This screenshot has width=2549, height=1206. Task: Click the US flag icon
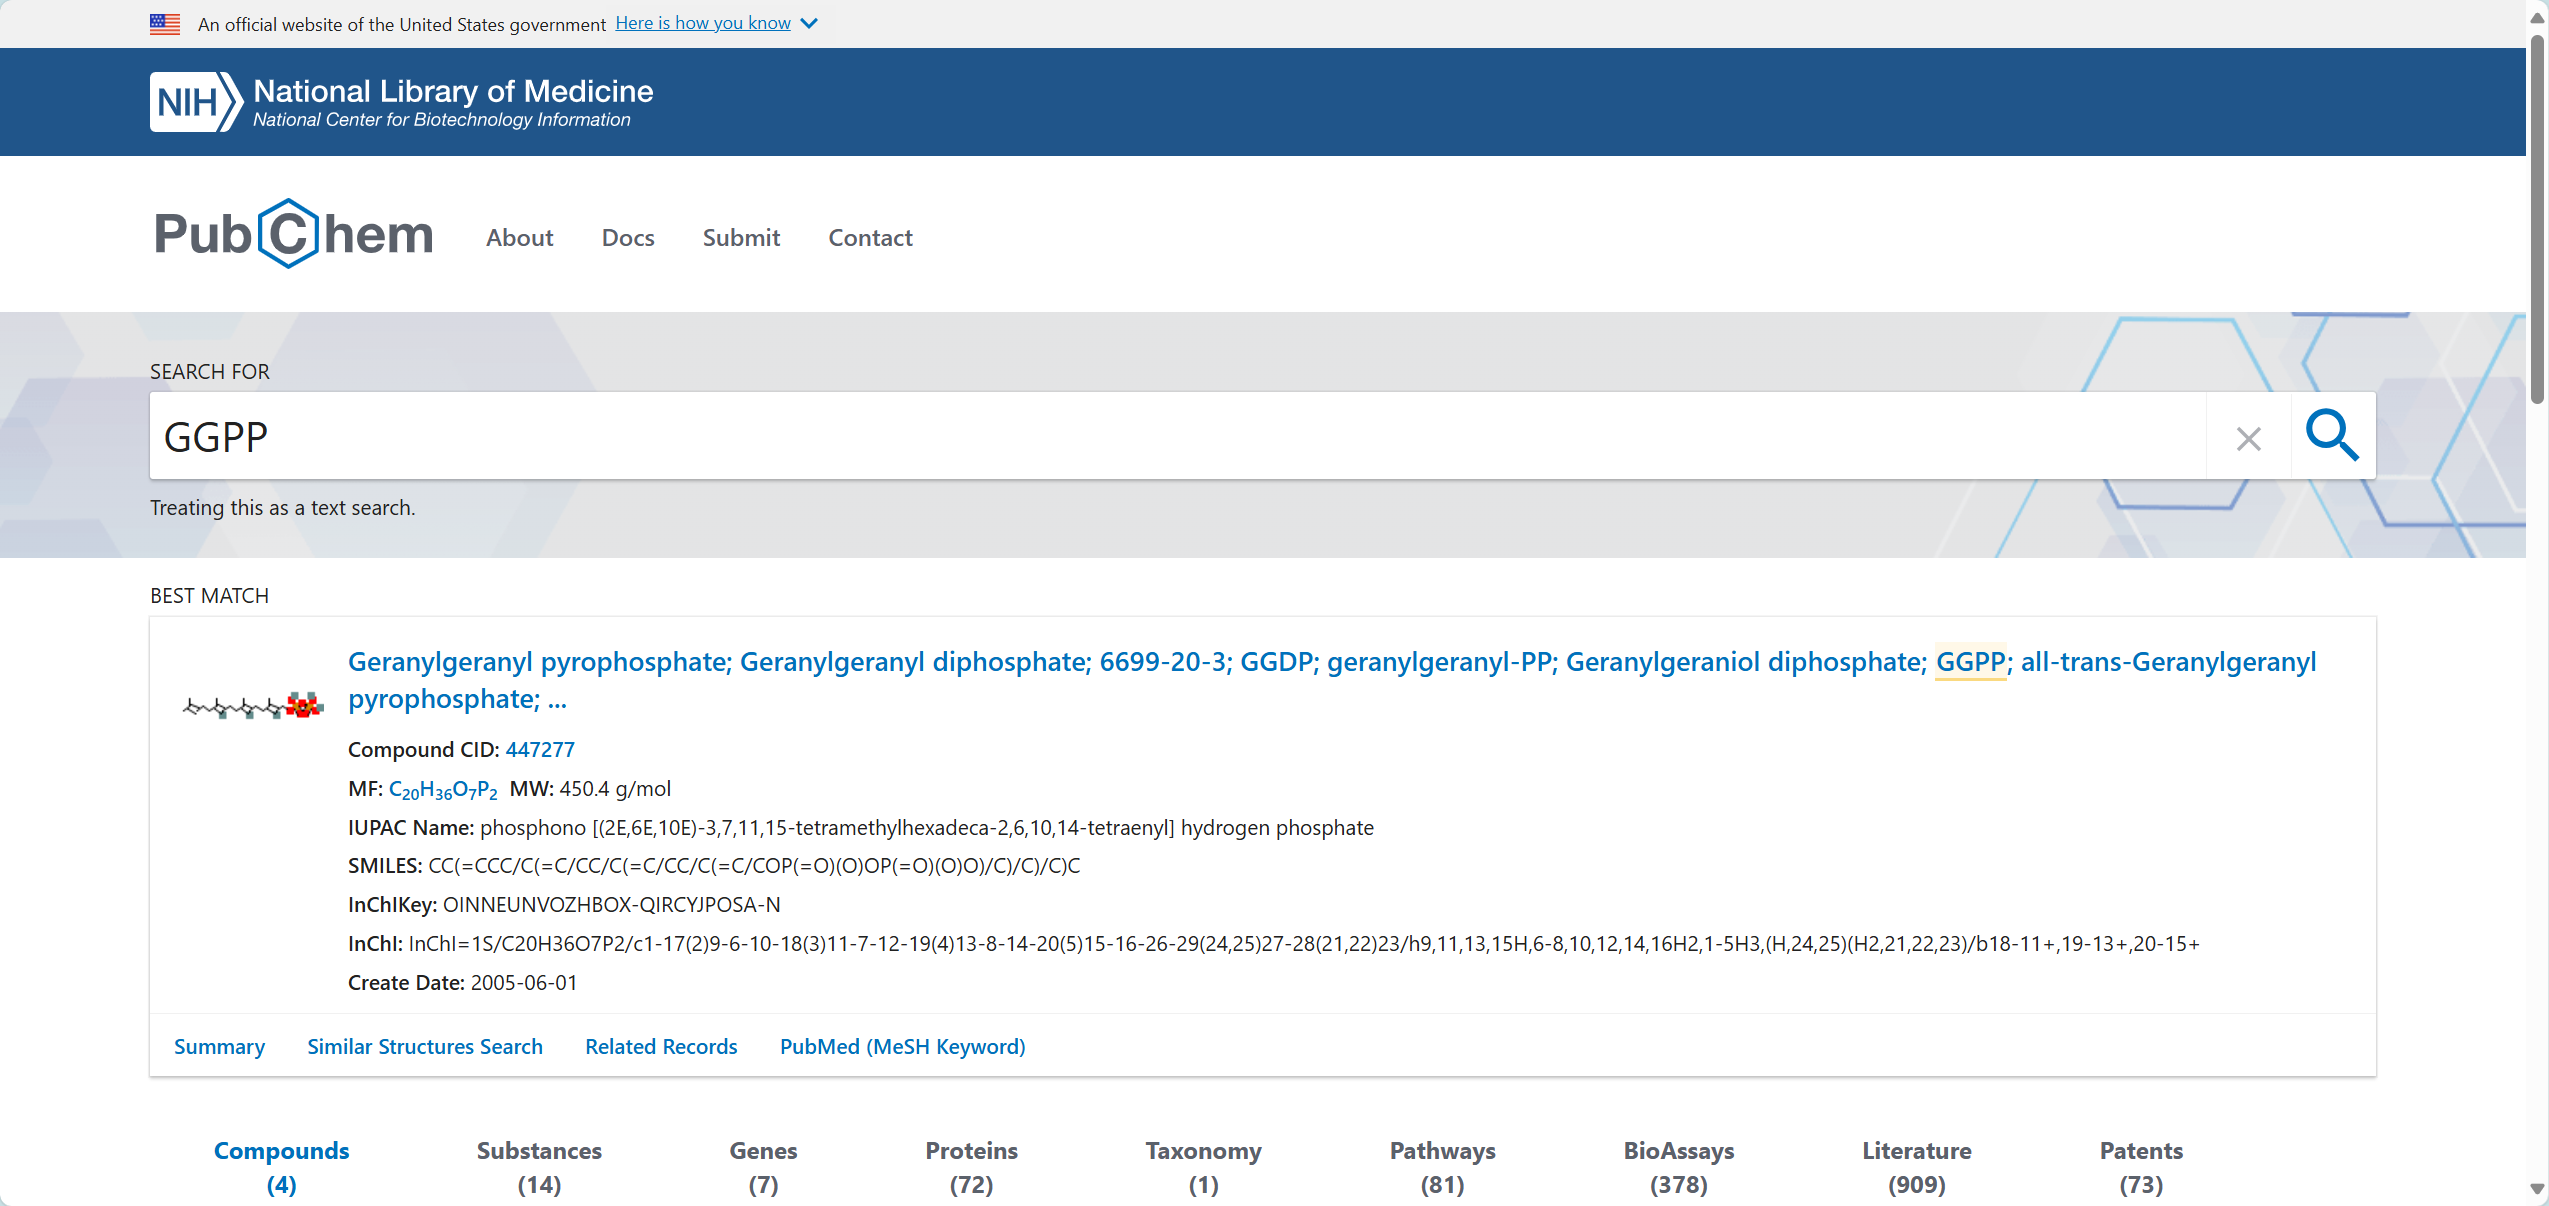[165, 24]
